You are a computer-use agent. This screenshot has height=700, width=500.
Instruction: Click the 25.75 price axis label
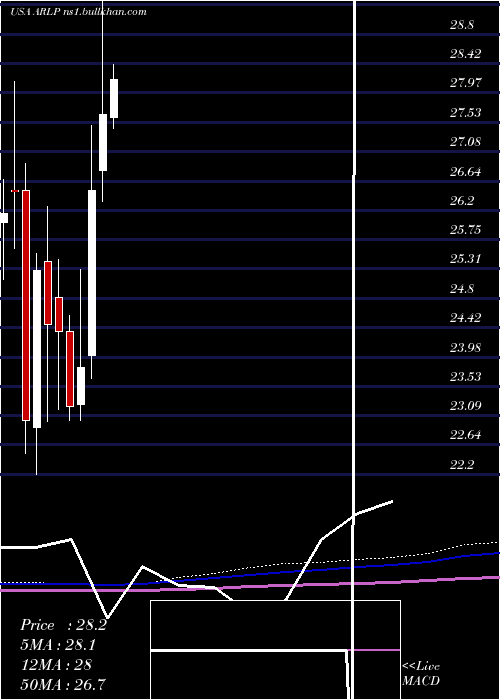[466, 230]
